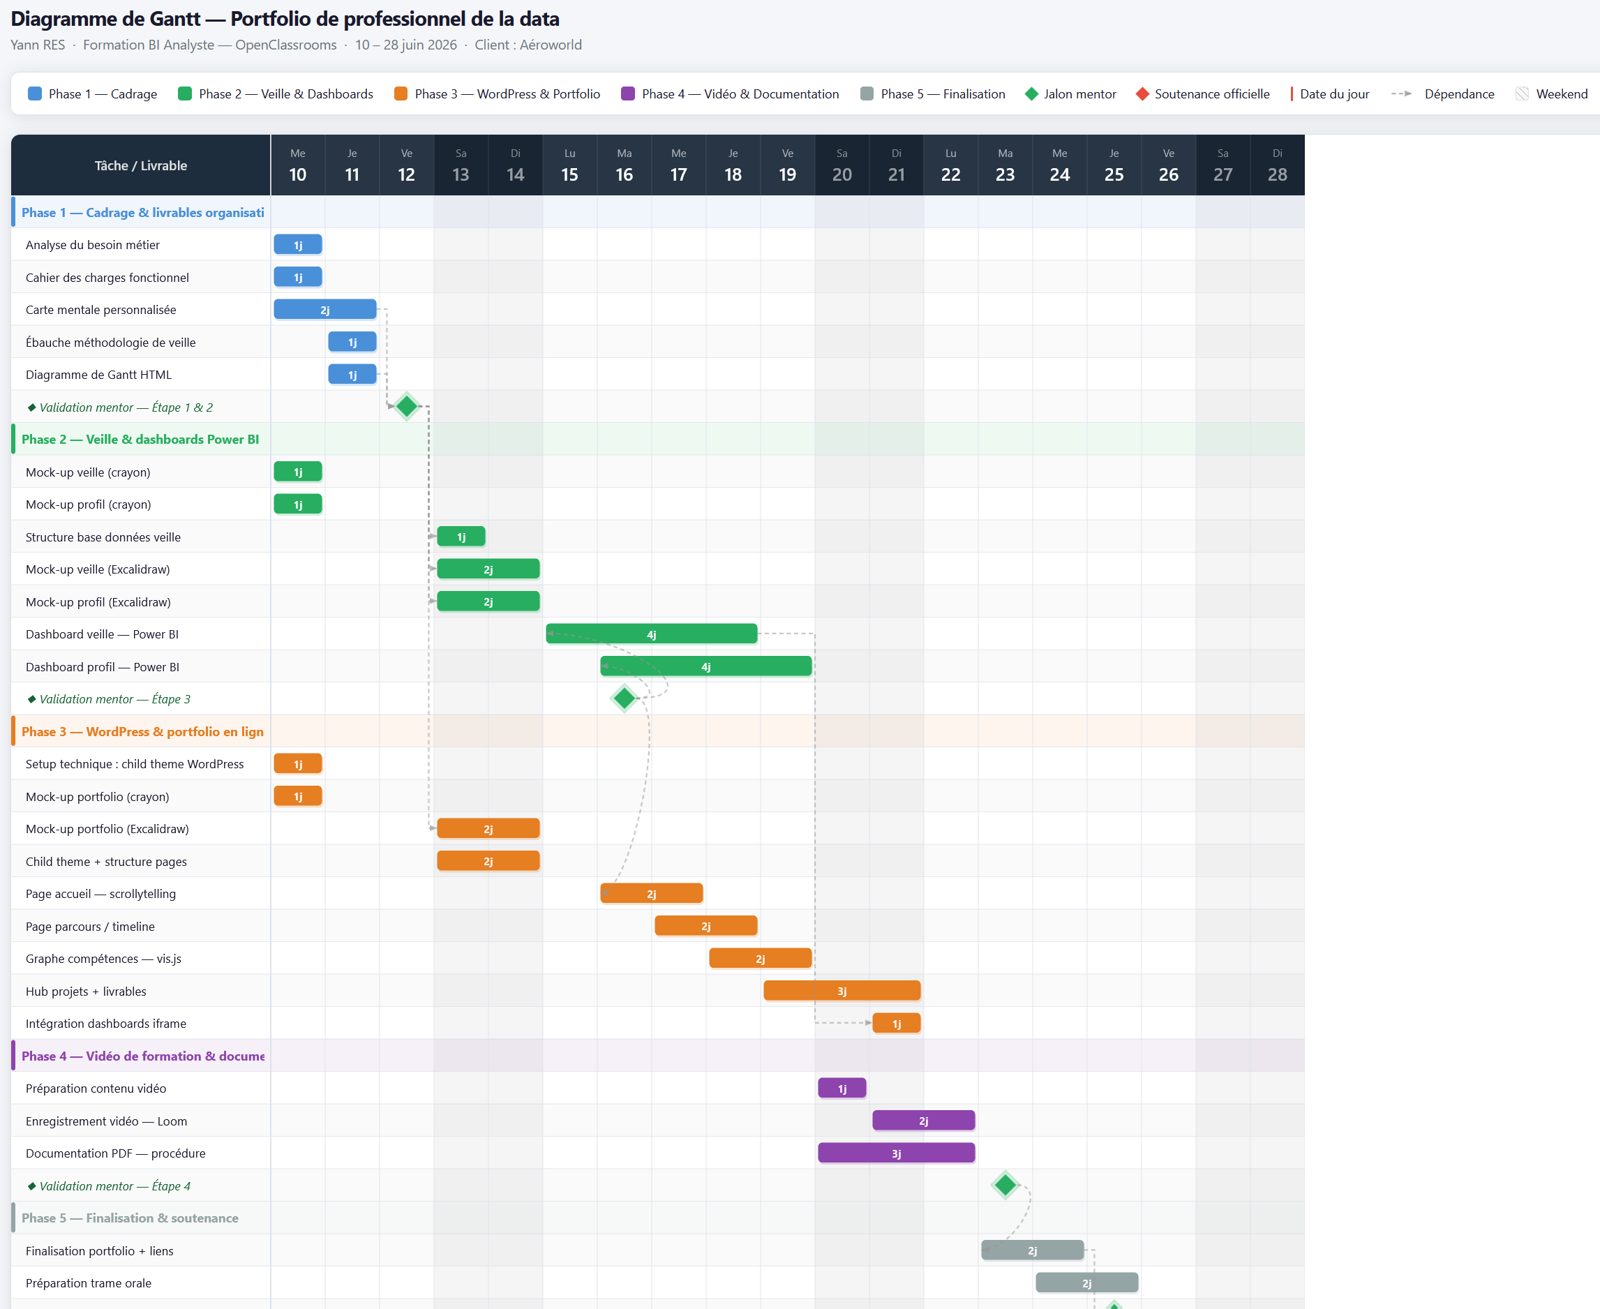Select the Enregistrement vidéo Loom 2j bar
This screenshot has height=1309, width=1600.
point(923,1120)
